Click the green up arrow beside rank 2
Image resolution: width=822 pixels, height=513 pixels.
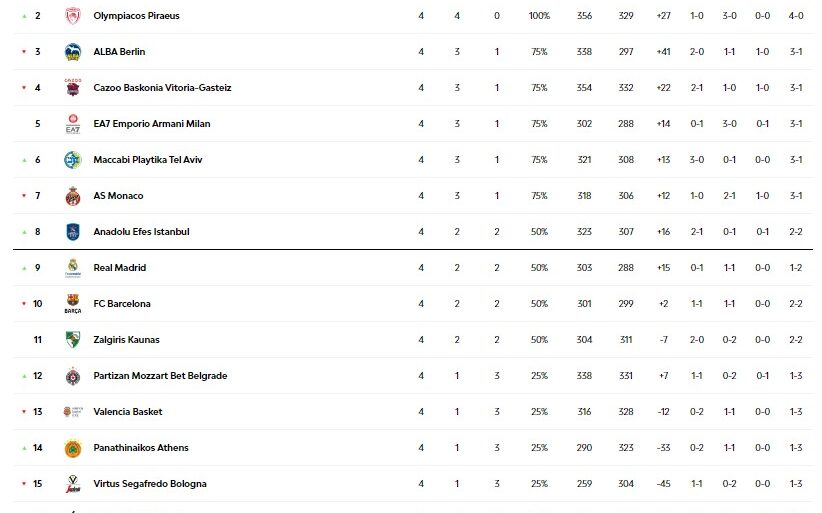[23, 16]
